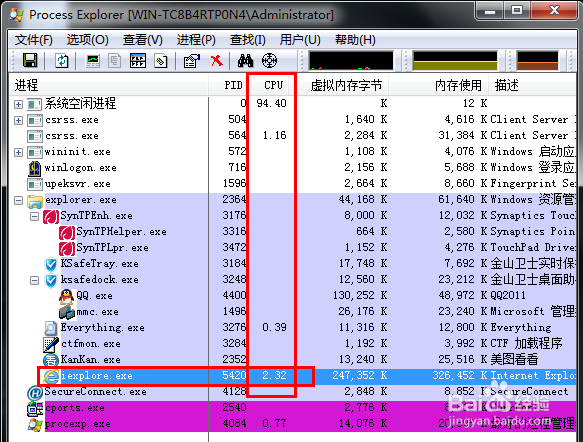Click the SynTPEnh.exe red Synaptics icon
Screen dimensions: 583x442
(x=51, y=216)
